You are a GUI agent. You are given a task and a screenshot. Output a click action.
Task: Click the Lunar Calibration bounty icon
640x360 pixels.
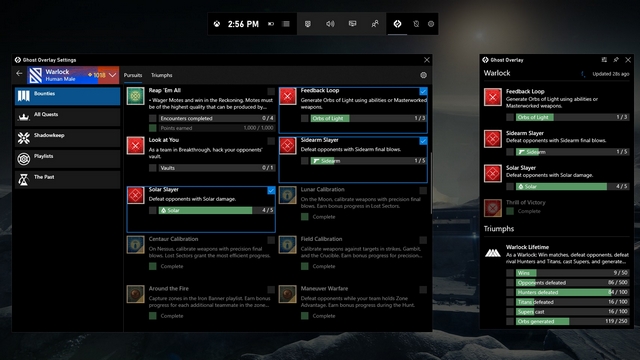tap(287, 195)
